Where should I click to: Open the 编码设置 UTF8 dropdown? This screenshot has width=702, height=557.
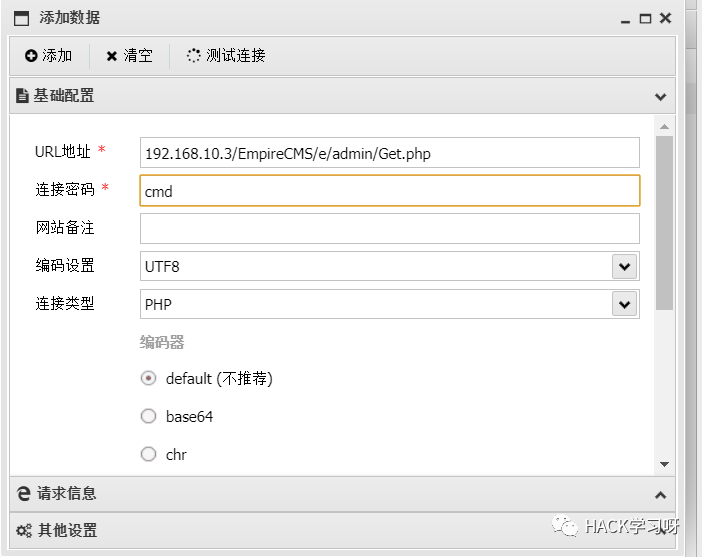pyautogui.click(x=624, y=266)
